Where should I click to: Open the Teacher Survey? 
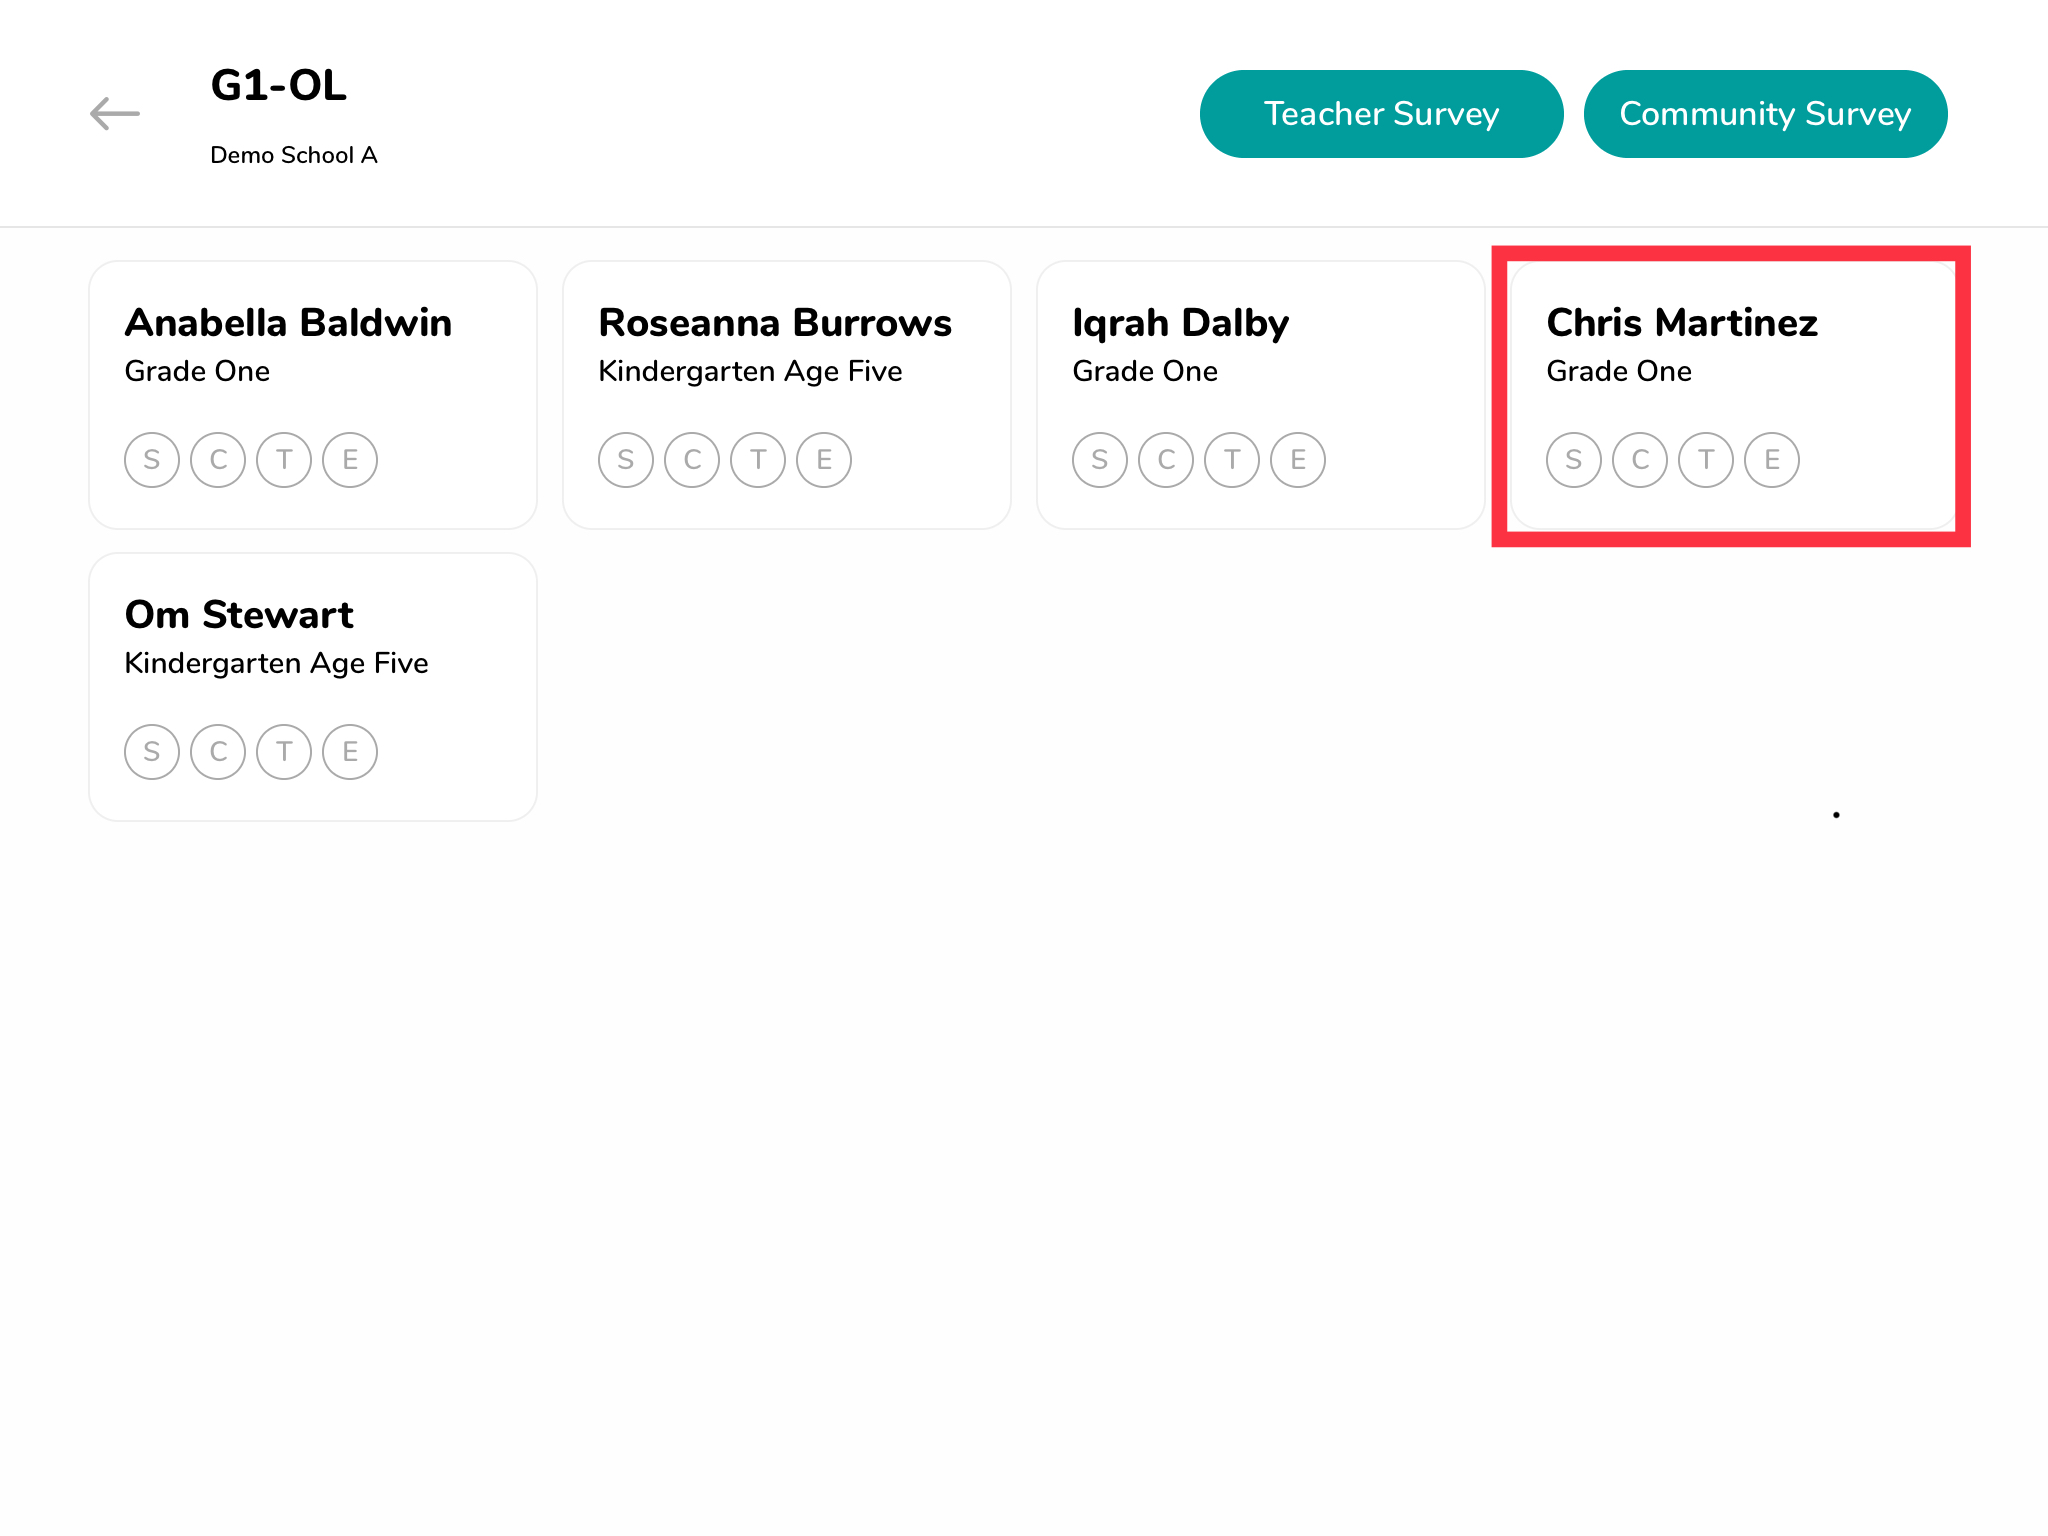tap(1381, 114)
